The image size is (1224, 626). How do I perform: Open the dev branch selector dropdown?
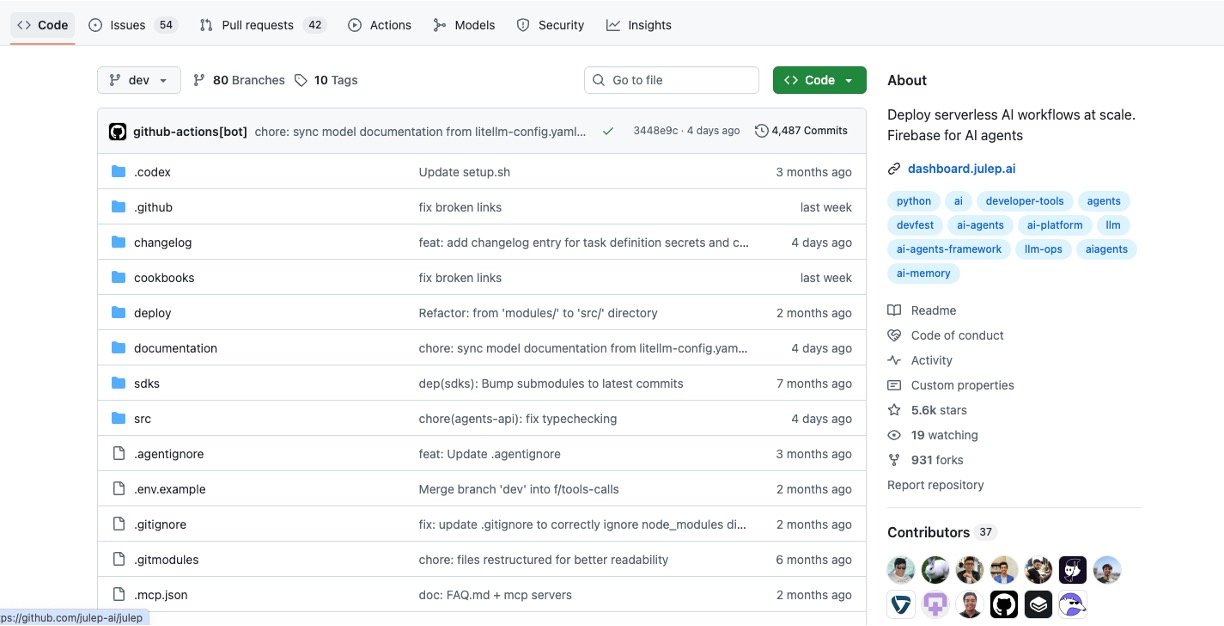click(139, 80)
